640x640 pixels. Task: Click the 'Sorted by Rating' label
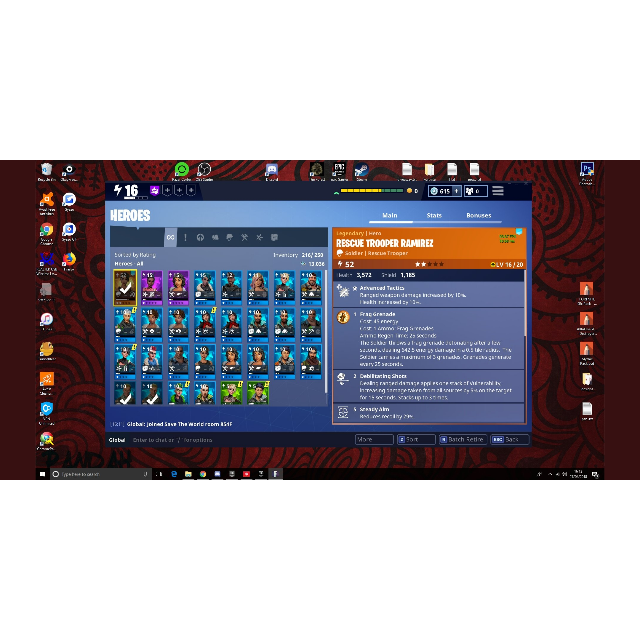135,255
